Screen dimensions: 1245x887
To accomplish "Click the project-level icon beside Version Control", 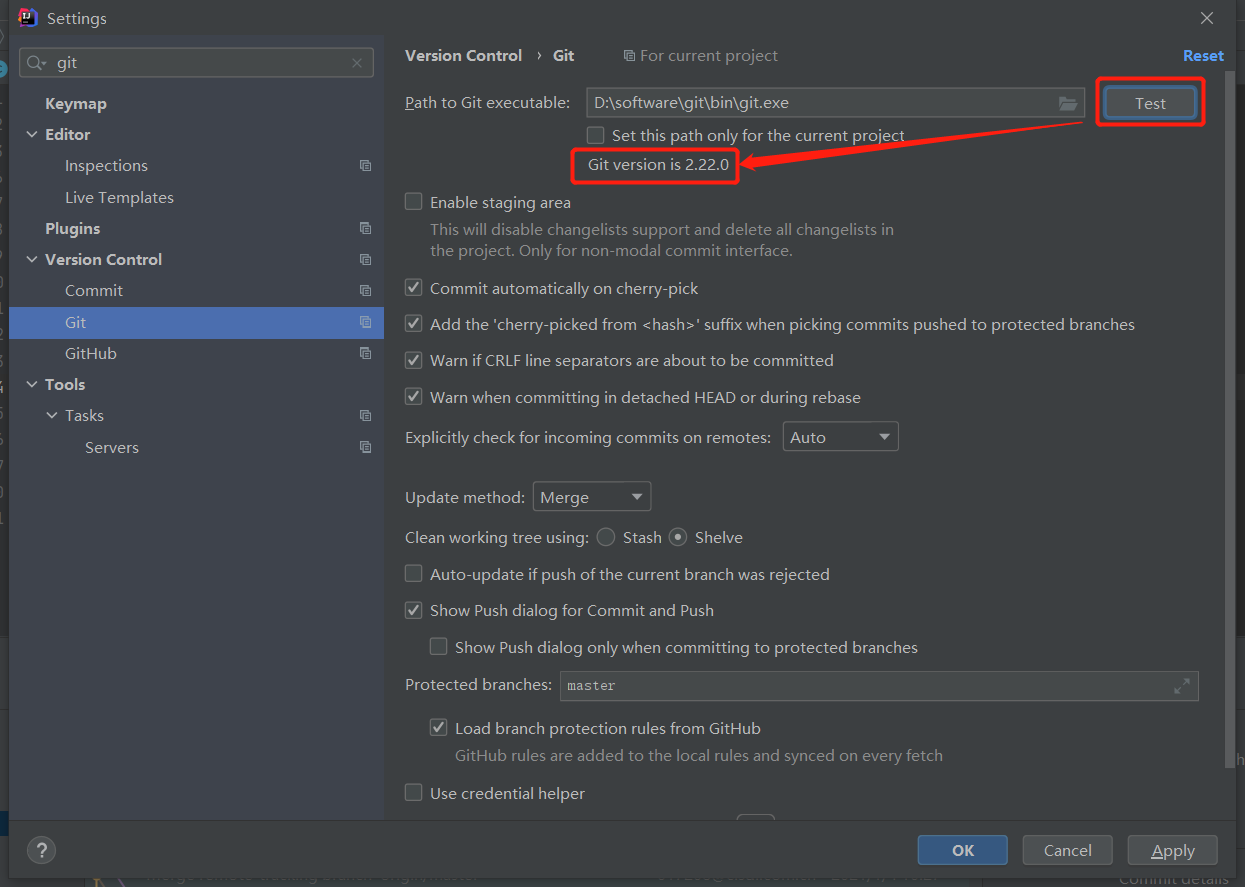I will click(365, 259).
